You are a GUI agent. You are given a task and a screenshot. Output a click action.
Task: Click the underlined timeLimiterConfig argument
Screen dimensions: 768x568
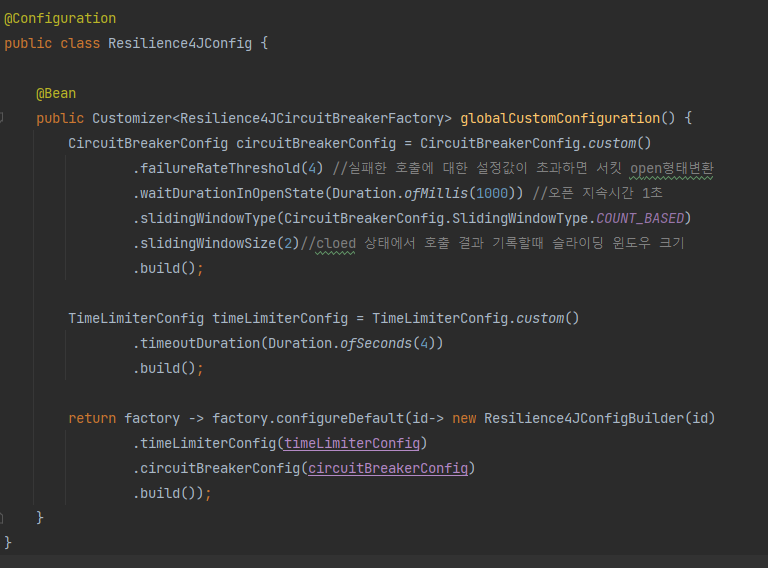(x=352, y=443)
